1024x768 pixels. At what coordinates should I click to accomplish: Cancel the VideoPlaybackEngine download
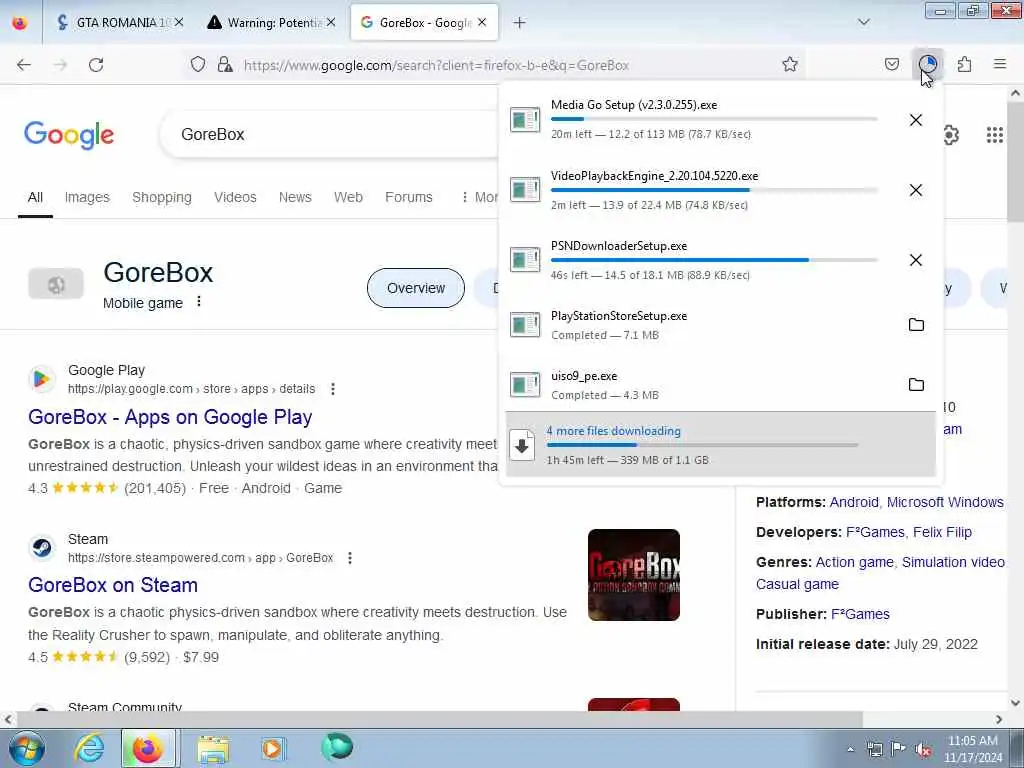[x=916, y=190]
